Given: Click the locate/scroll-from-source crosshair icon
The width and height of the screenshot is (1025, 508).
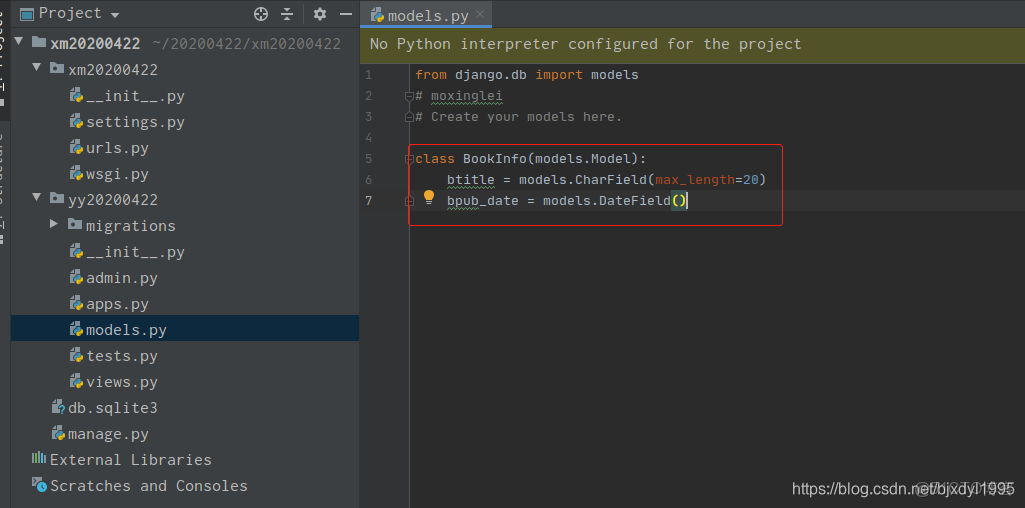Looking at the screenshot, I should click(261, 14).
